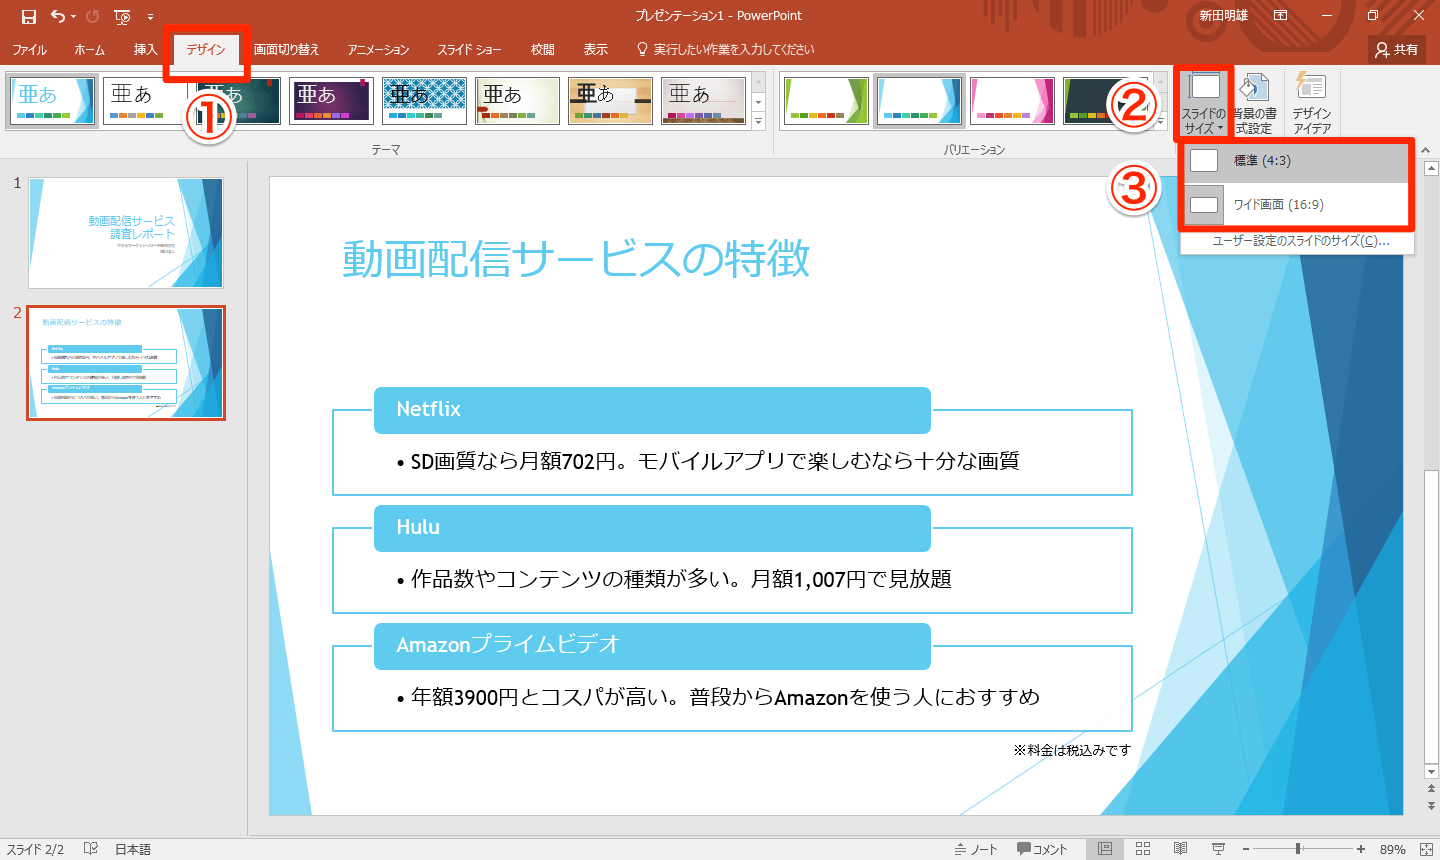
Task: Start Slide Show from status bar icon
Action: coord(1218,849)
